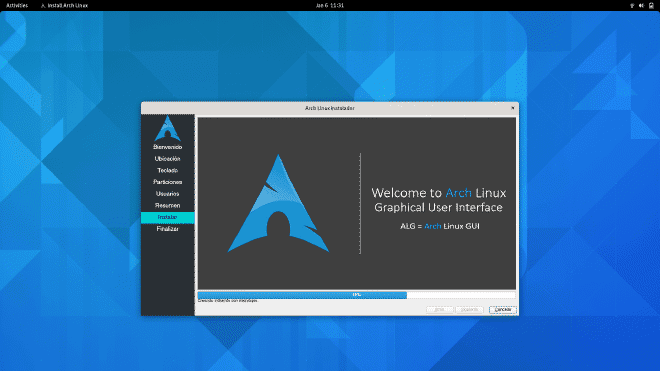Click the Install Arch Linux app icon in the top bar
The height and width of the screenshot is (371, 660).
pos(43,5)
